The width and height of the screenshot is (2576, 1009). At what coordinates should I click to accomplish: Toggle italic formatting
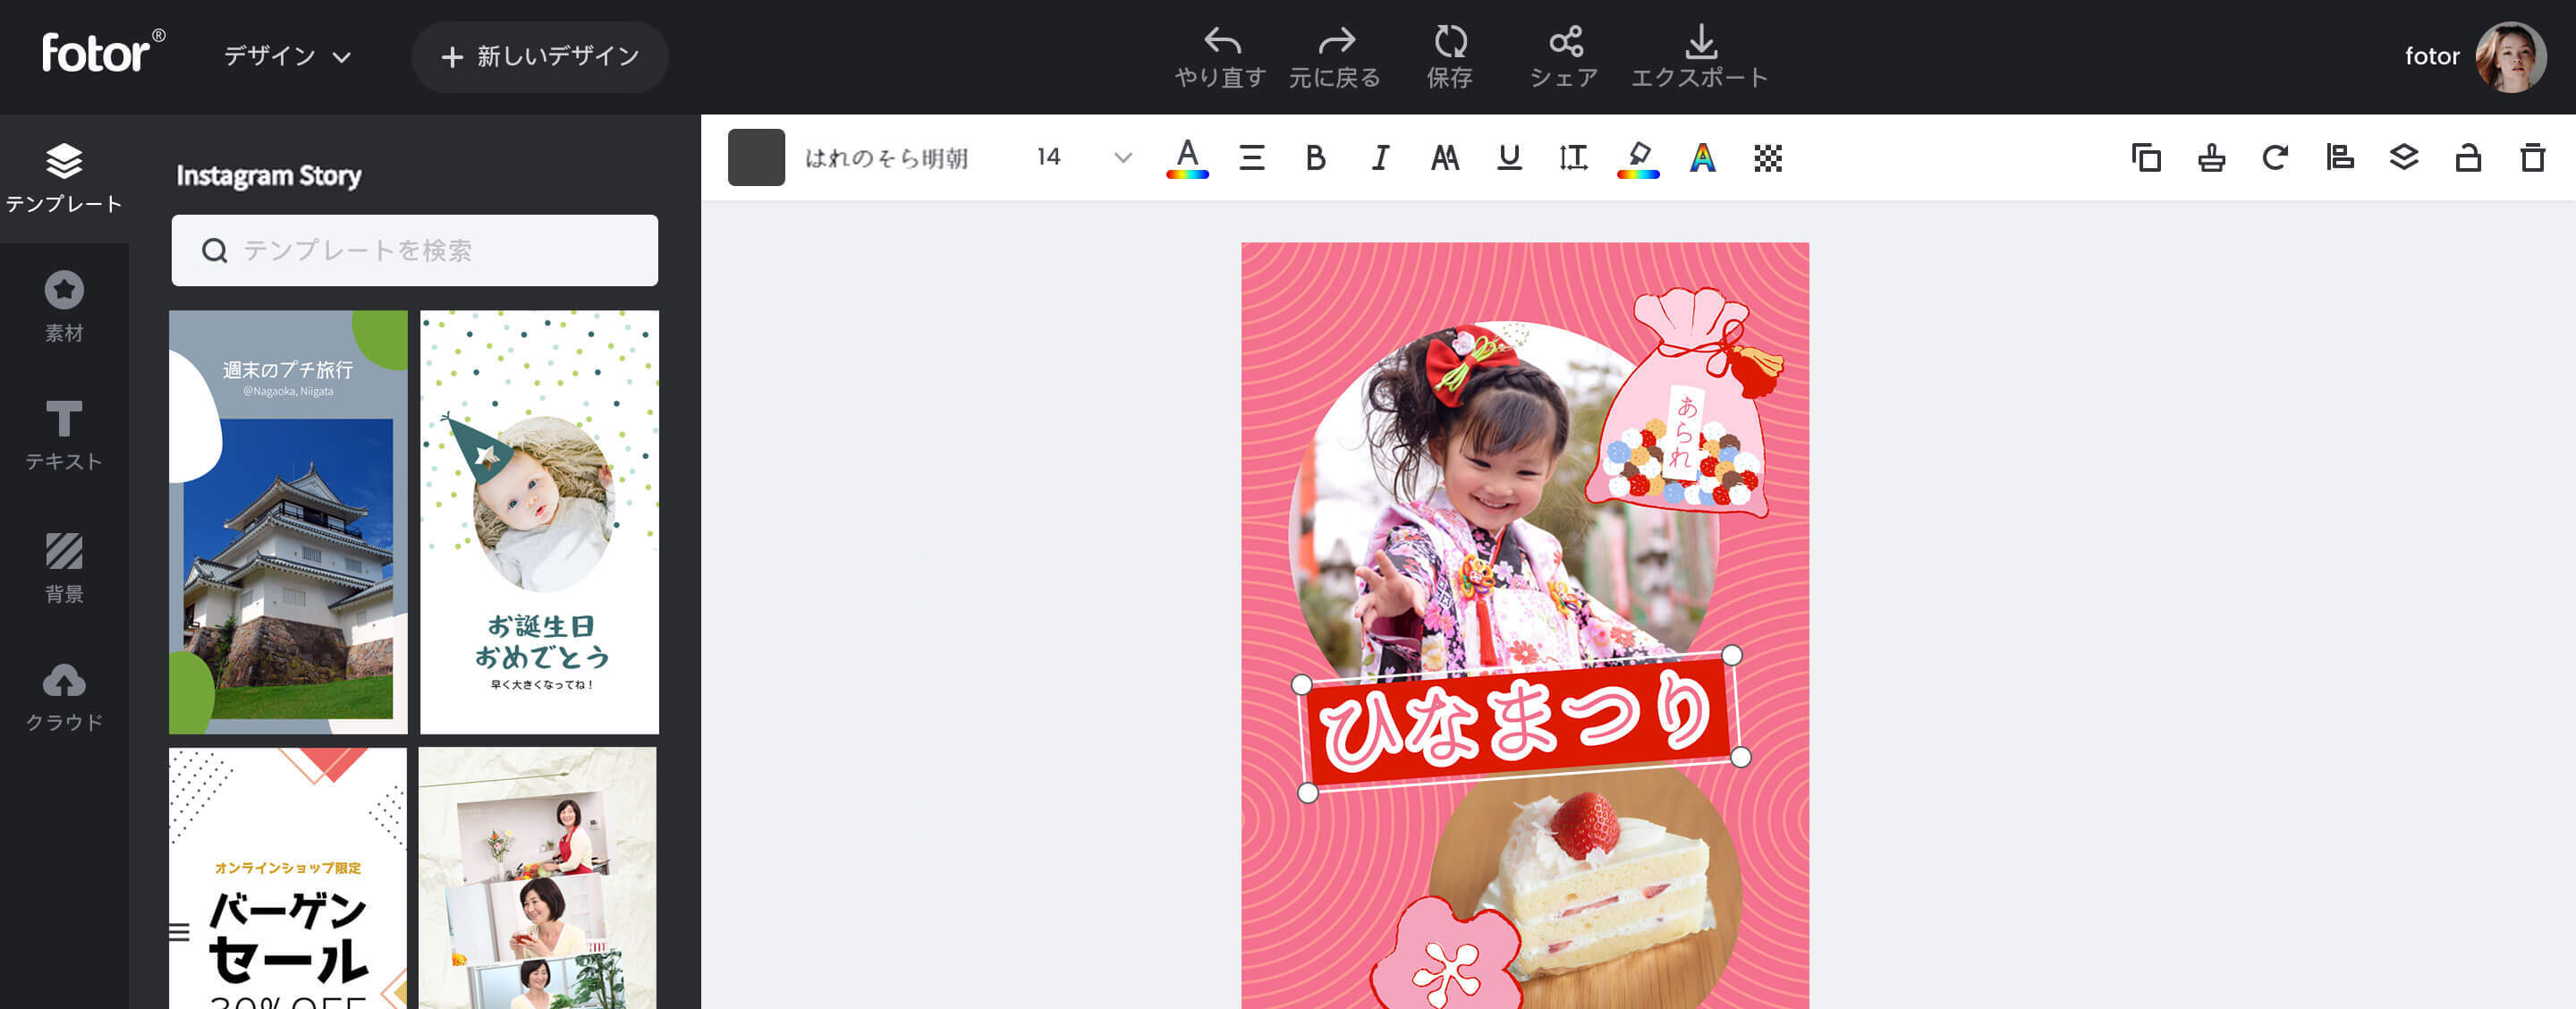point(1380,158)
